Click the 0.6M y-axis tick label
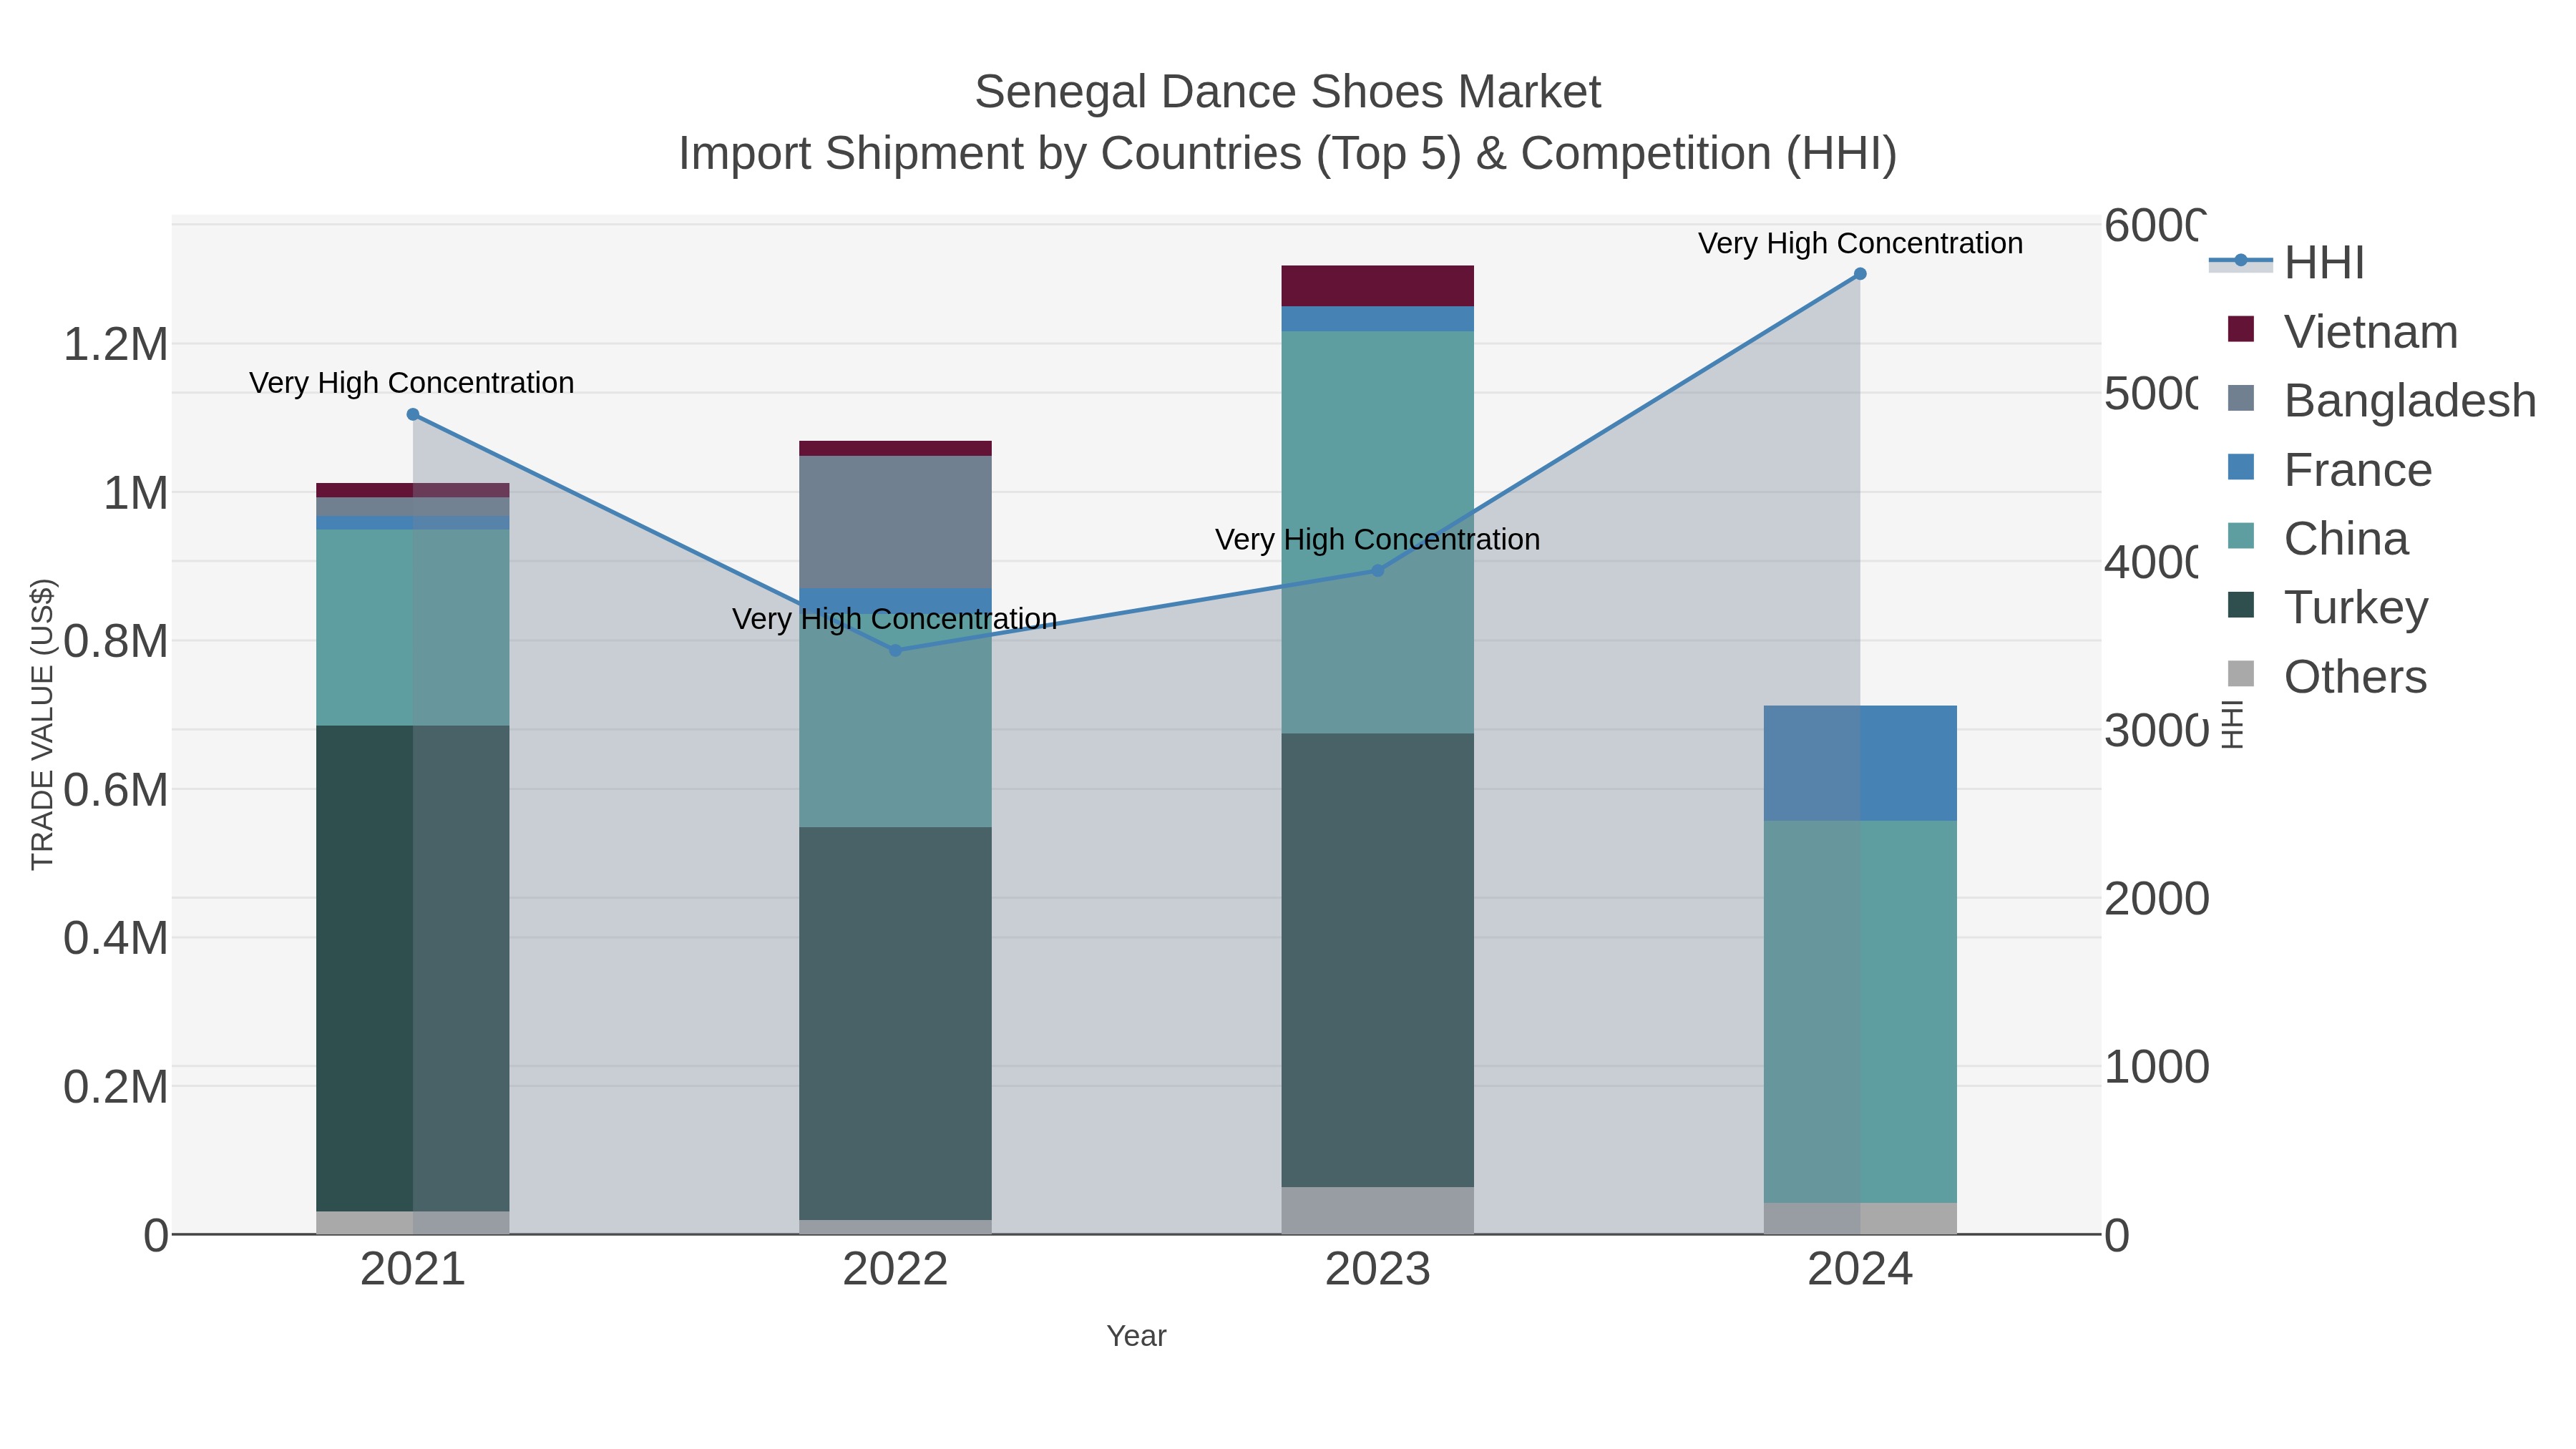The height and width of the screenshot is (1449, 2576). pos(116,790)
